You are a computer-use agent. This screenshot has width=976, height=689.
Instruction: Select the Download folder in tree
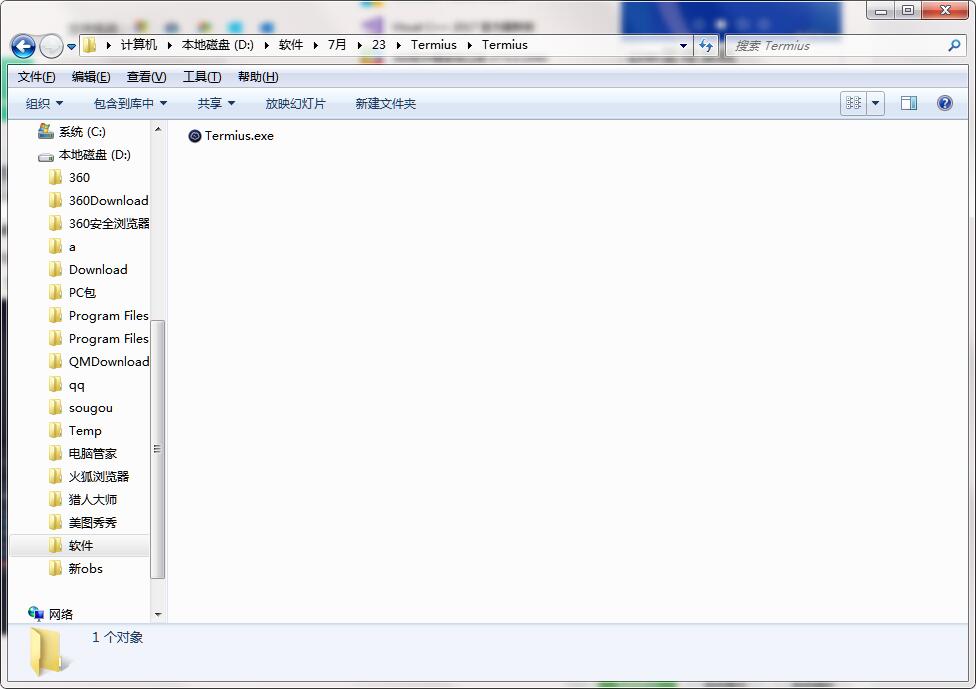[98, 270]
